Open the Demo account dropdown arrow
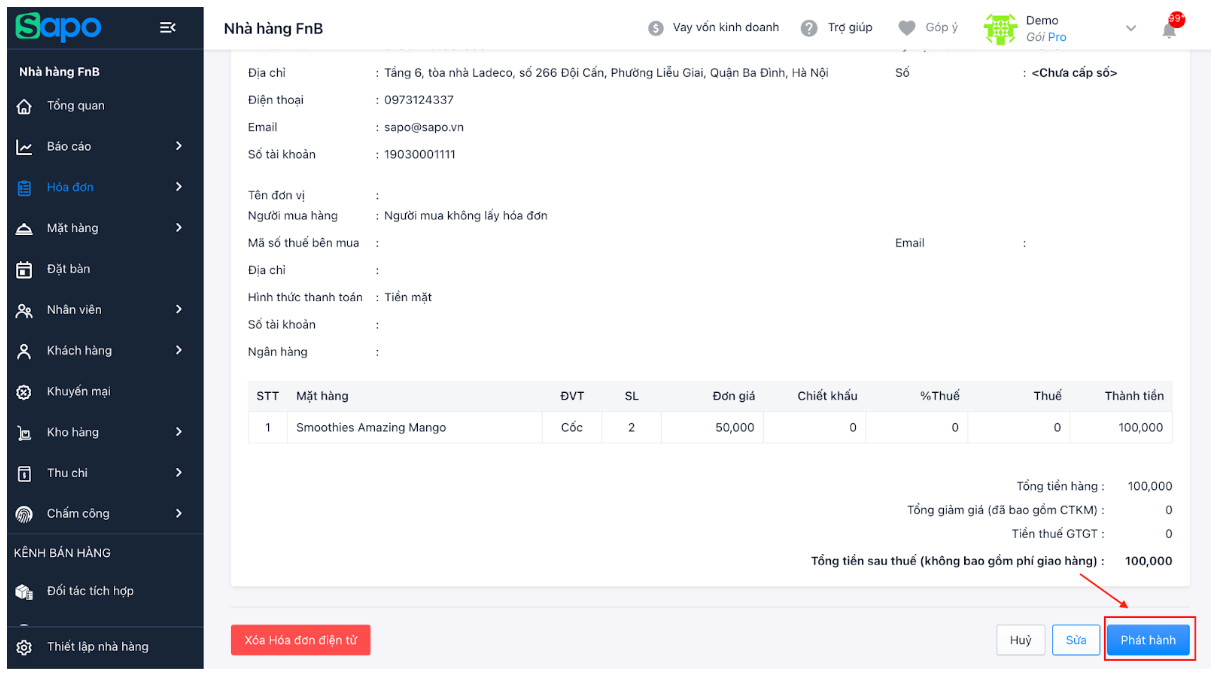The width and height of the screenshot is (1219, 676). tap(1131, 28)
